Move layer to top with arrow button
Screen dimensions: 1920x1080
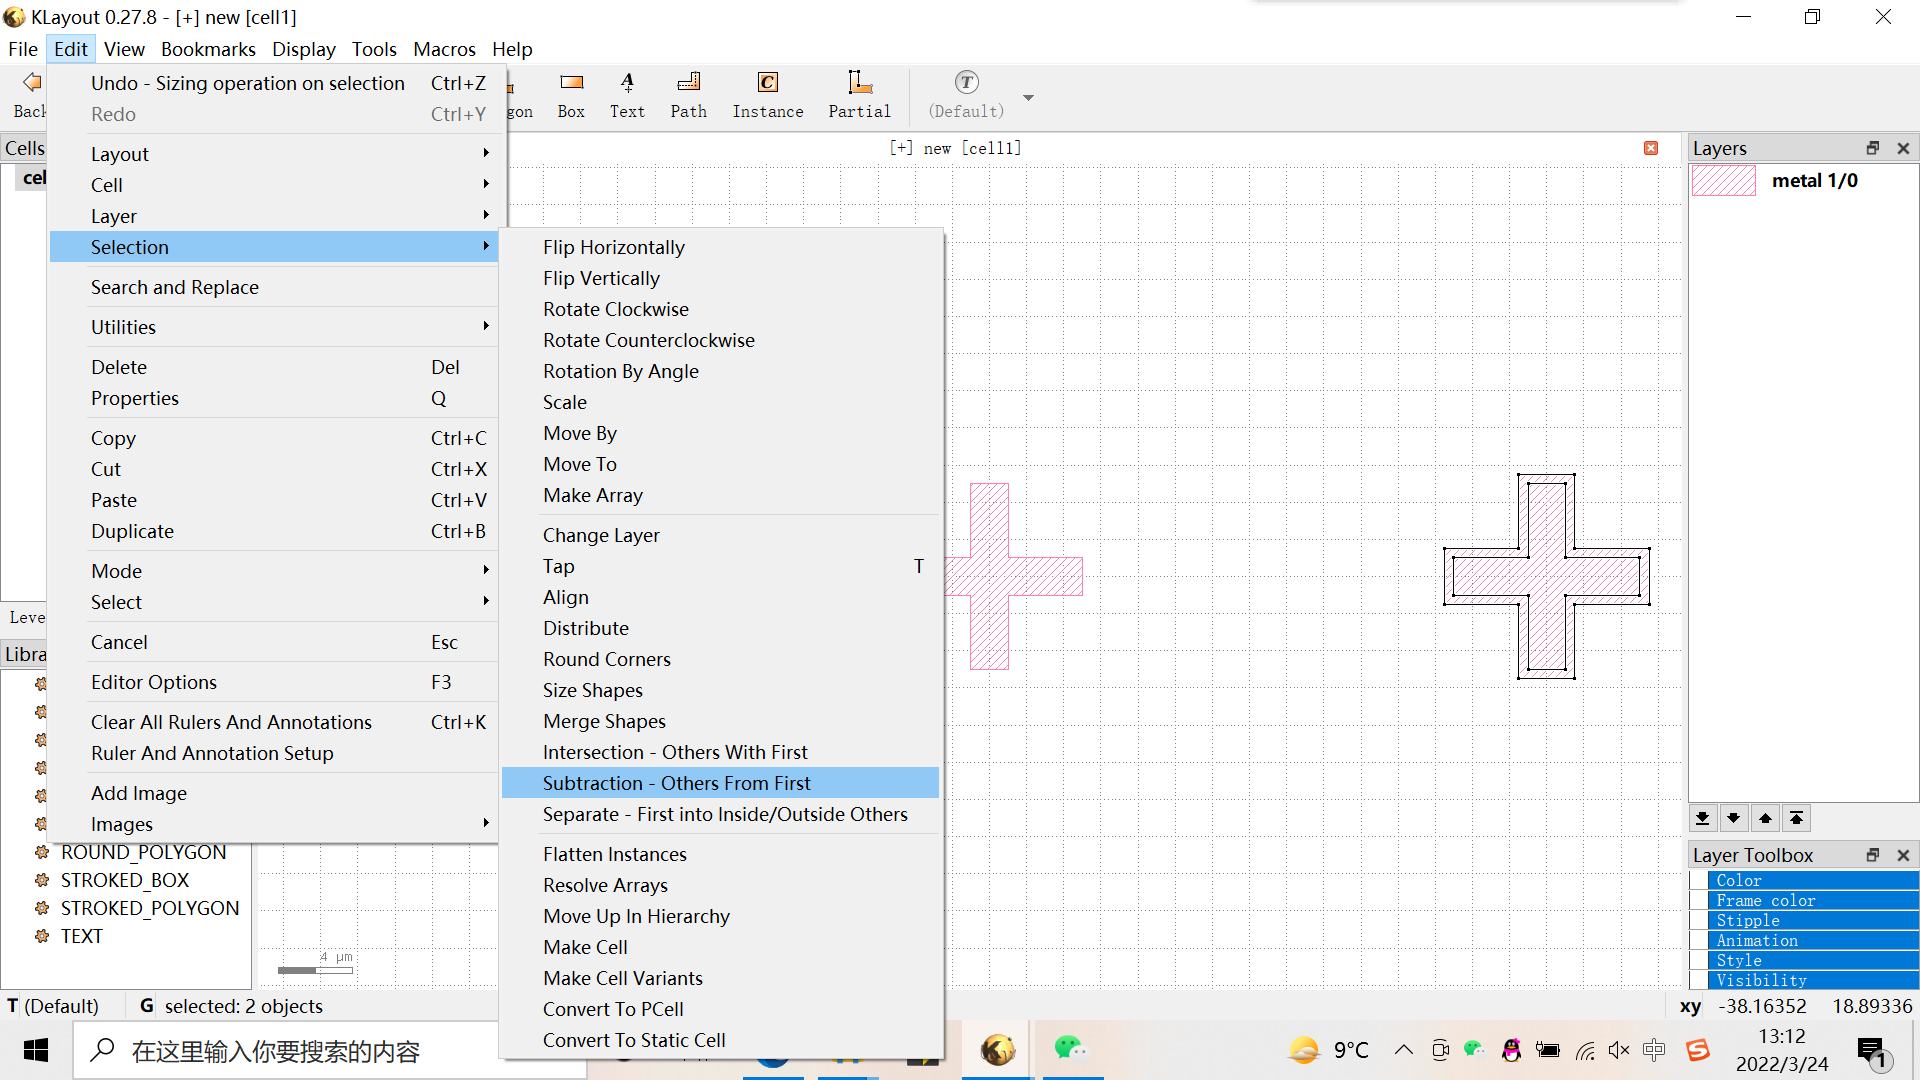click(1797, 818)
